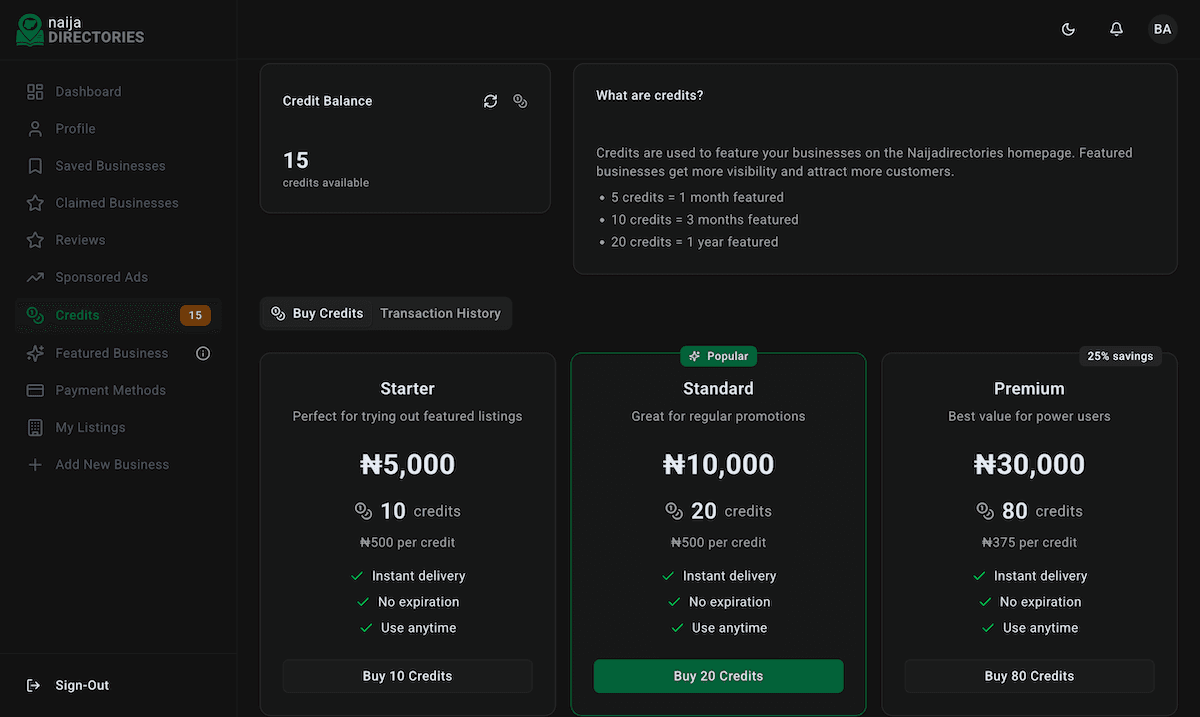Click the Naija Directories logo
Viewport: 1200px width, 717px height.
[80, 30]
